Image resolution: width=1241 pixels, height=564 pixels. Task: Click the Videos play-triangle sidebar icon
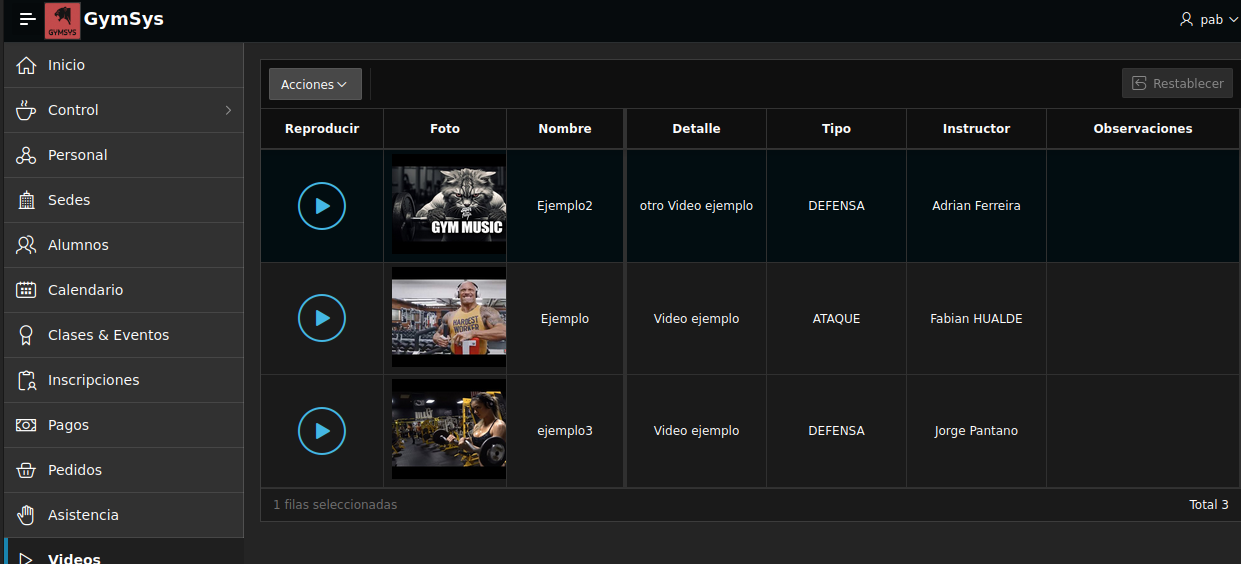[27, 558]
